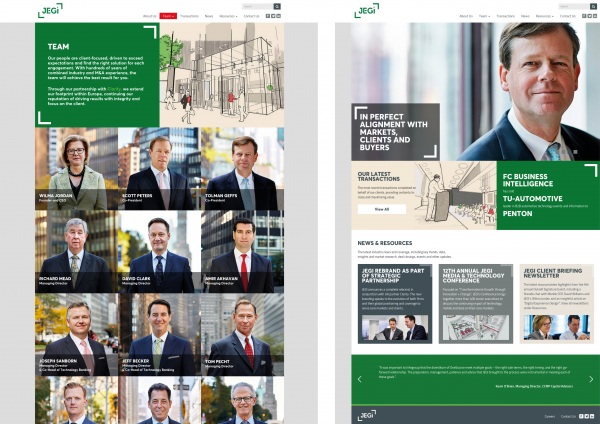Go to Transactions on the home page
Screen dimensions: 600x424
(x=505, y=16)
